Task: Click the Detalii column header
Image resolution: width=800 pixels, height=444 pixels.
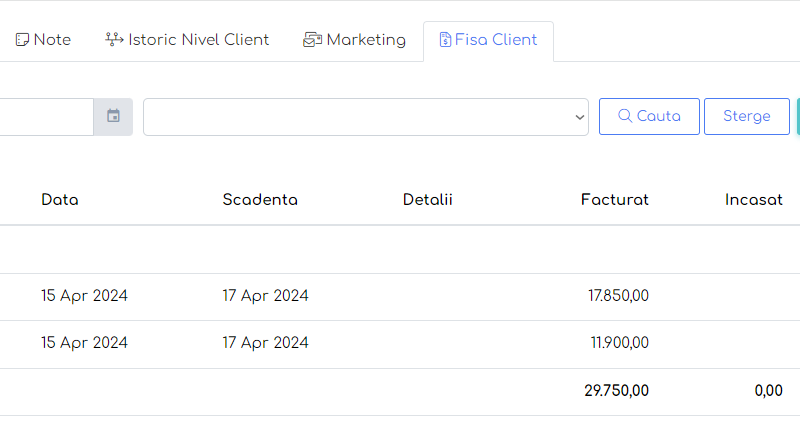Action: (428, 200)
